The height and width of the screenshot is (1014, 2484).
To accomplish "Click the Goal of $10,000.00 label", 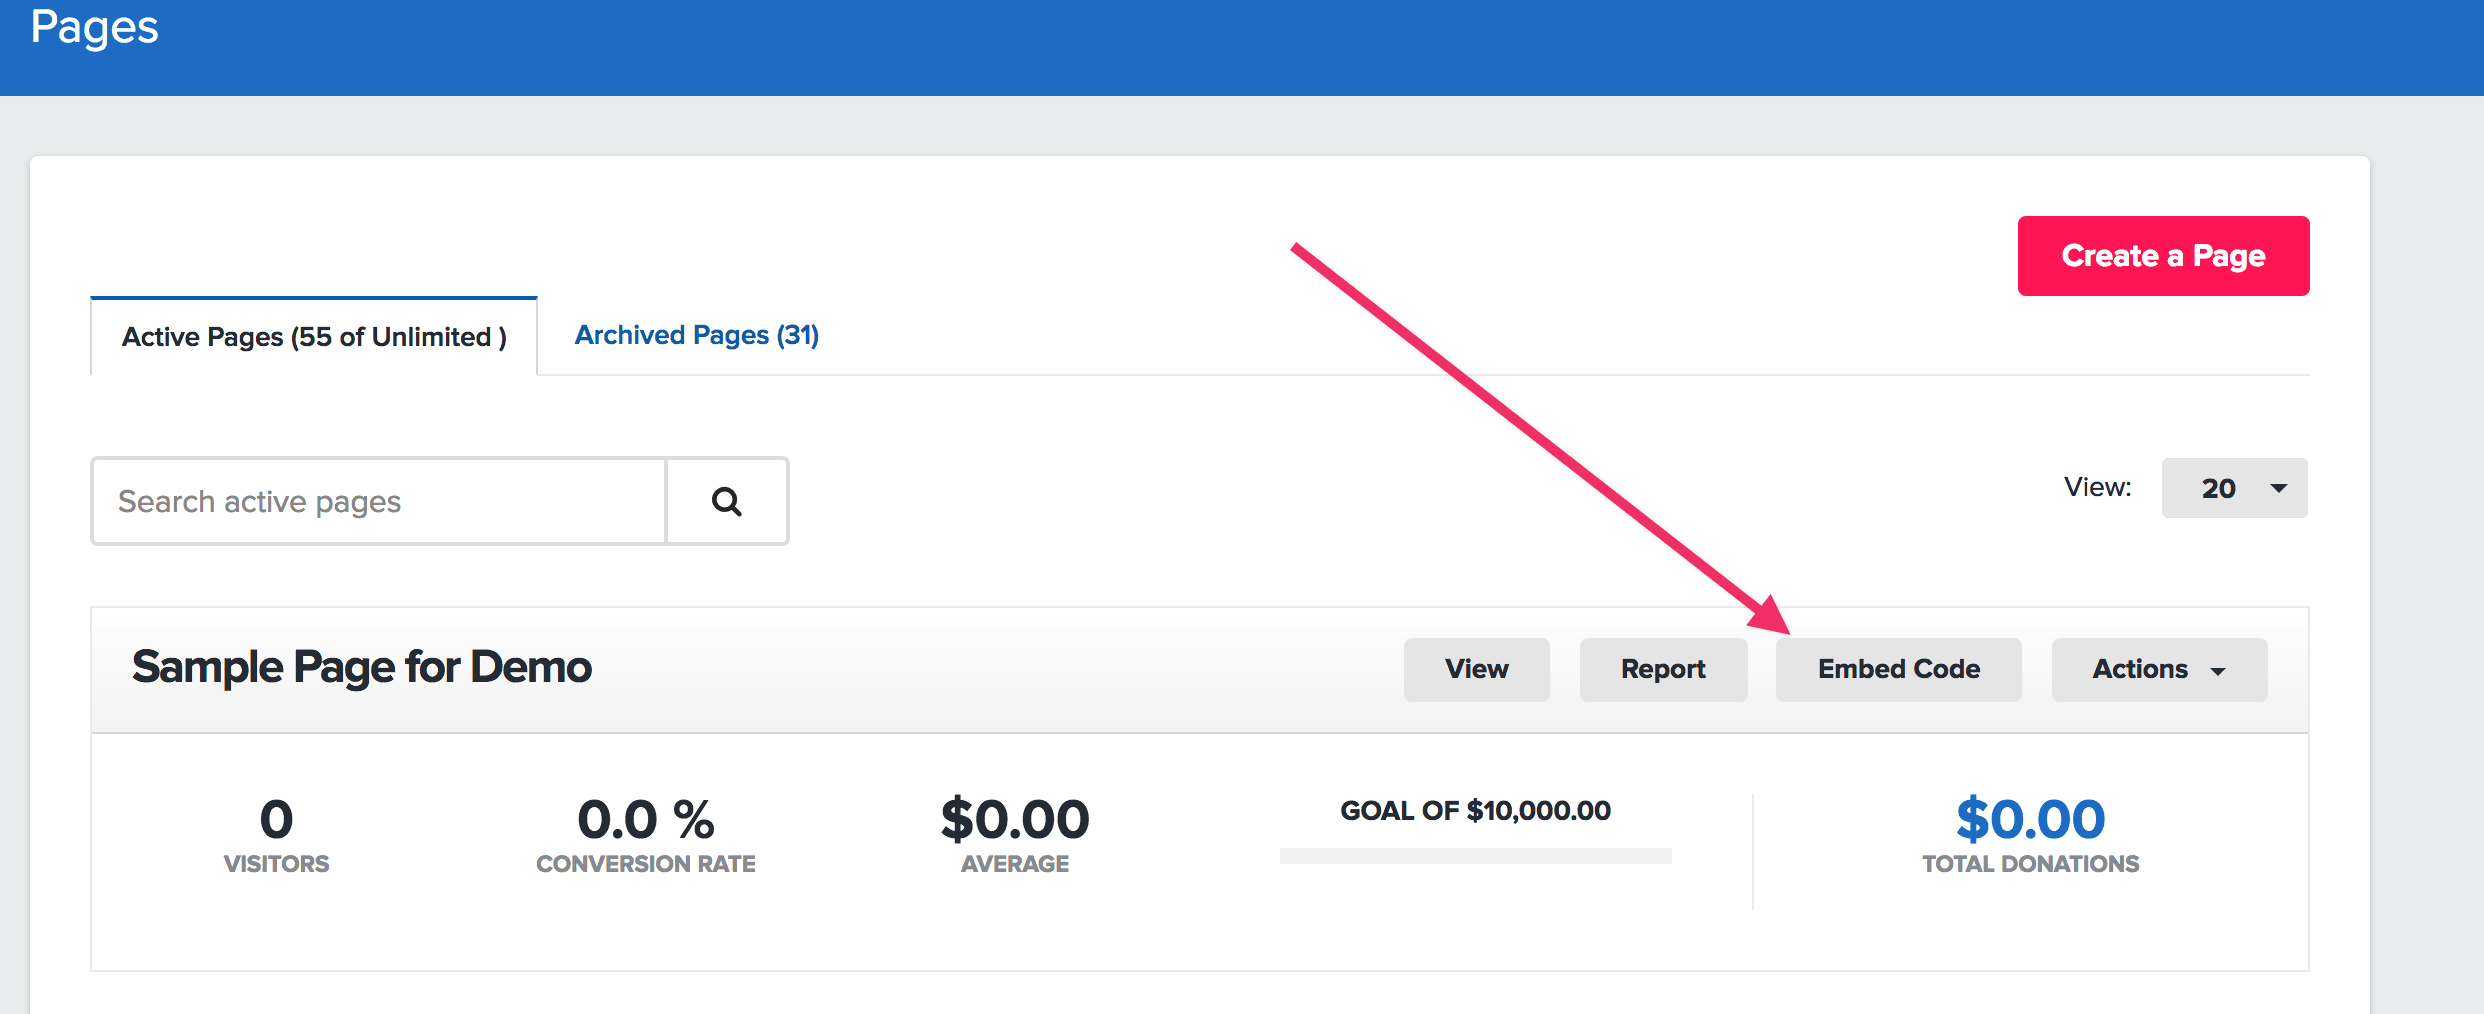I will tap(1475, 811).
